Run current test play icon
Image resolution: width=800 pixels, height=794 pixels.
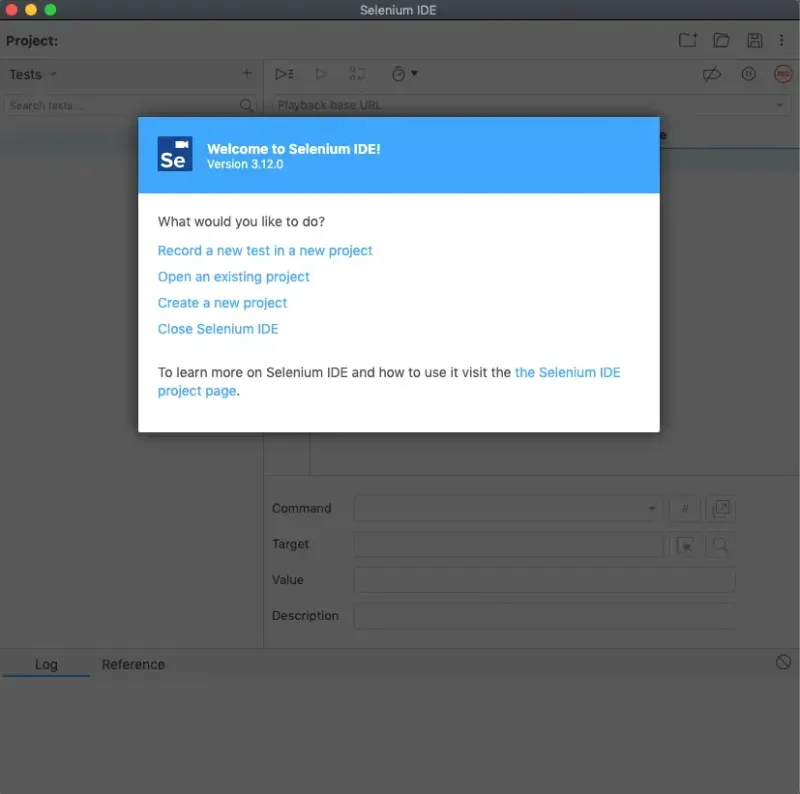pos(321,74)
